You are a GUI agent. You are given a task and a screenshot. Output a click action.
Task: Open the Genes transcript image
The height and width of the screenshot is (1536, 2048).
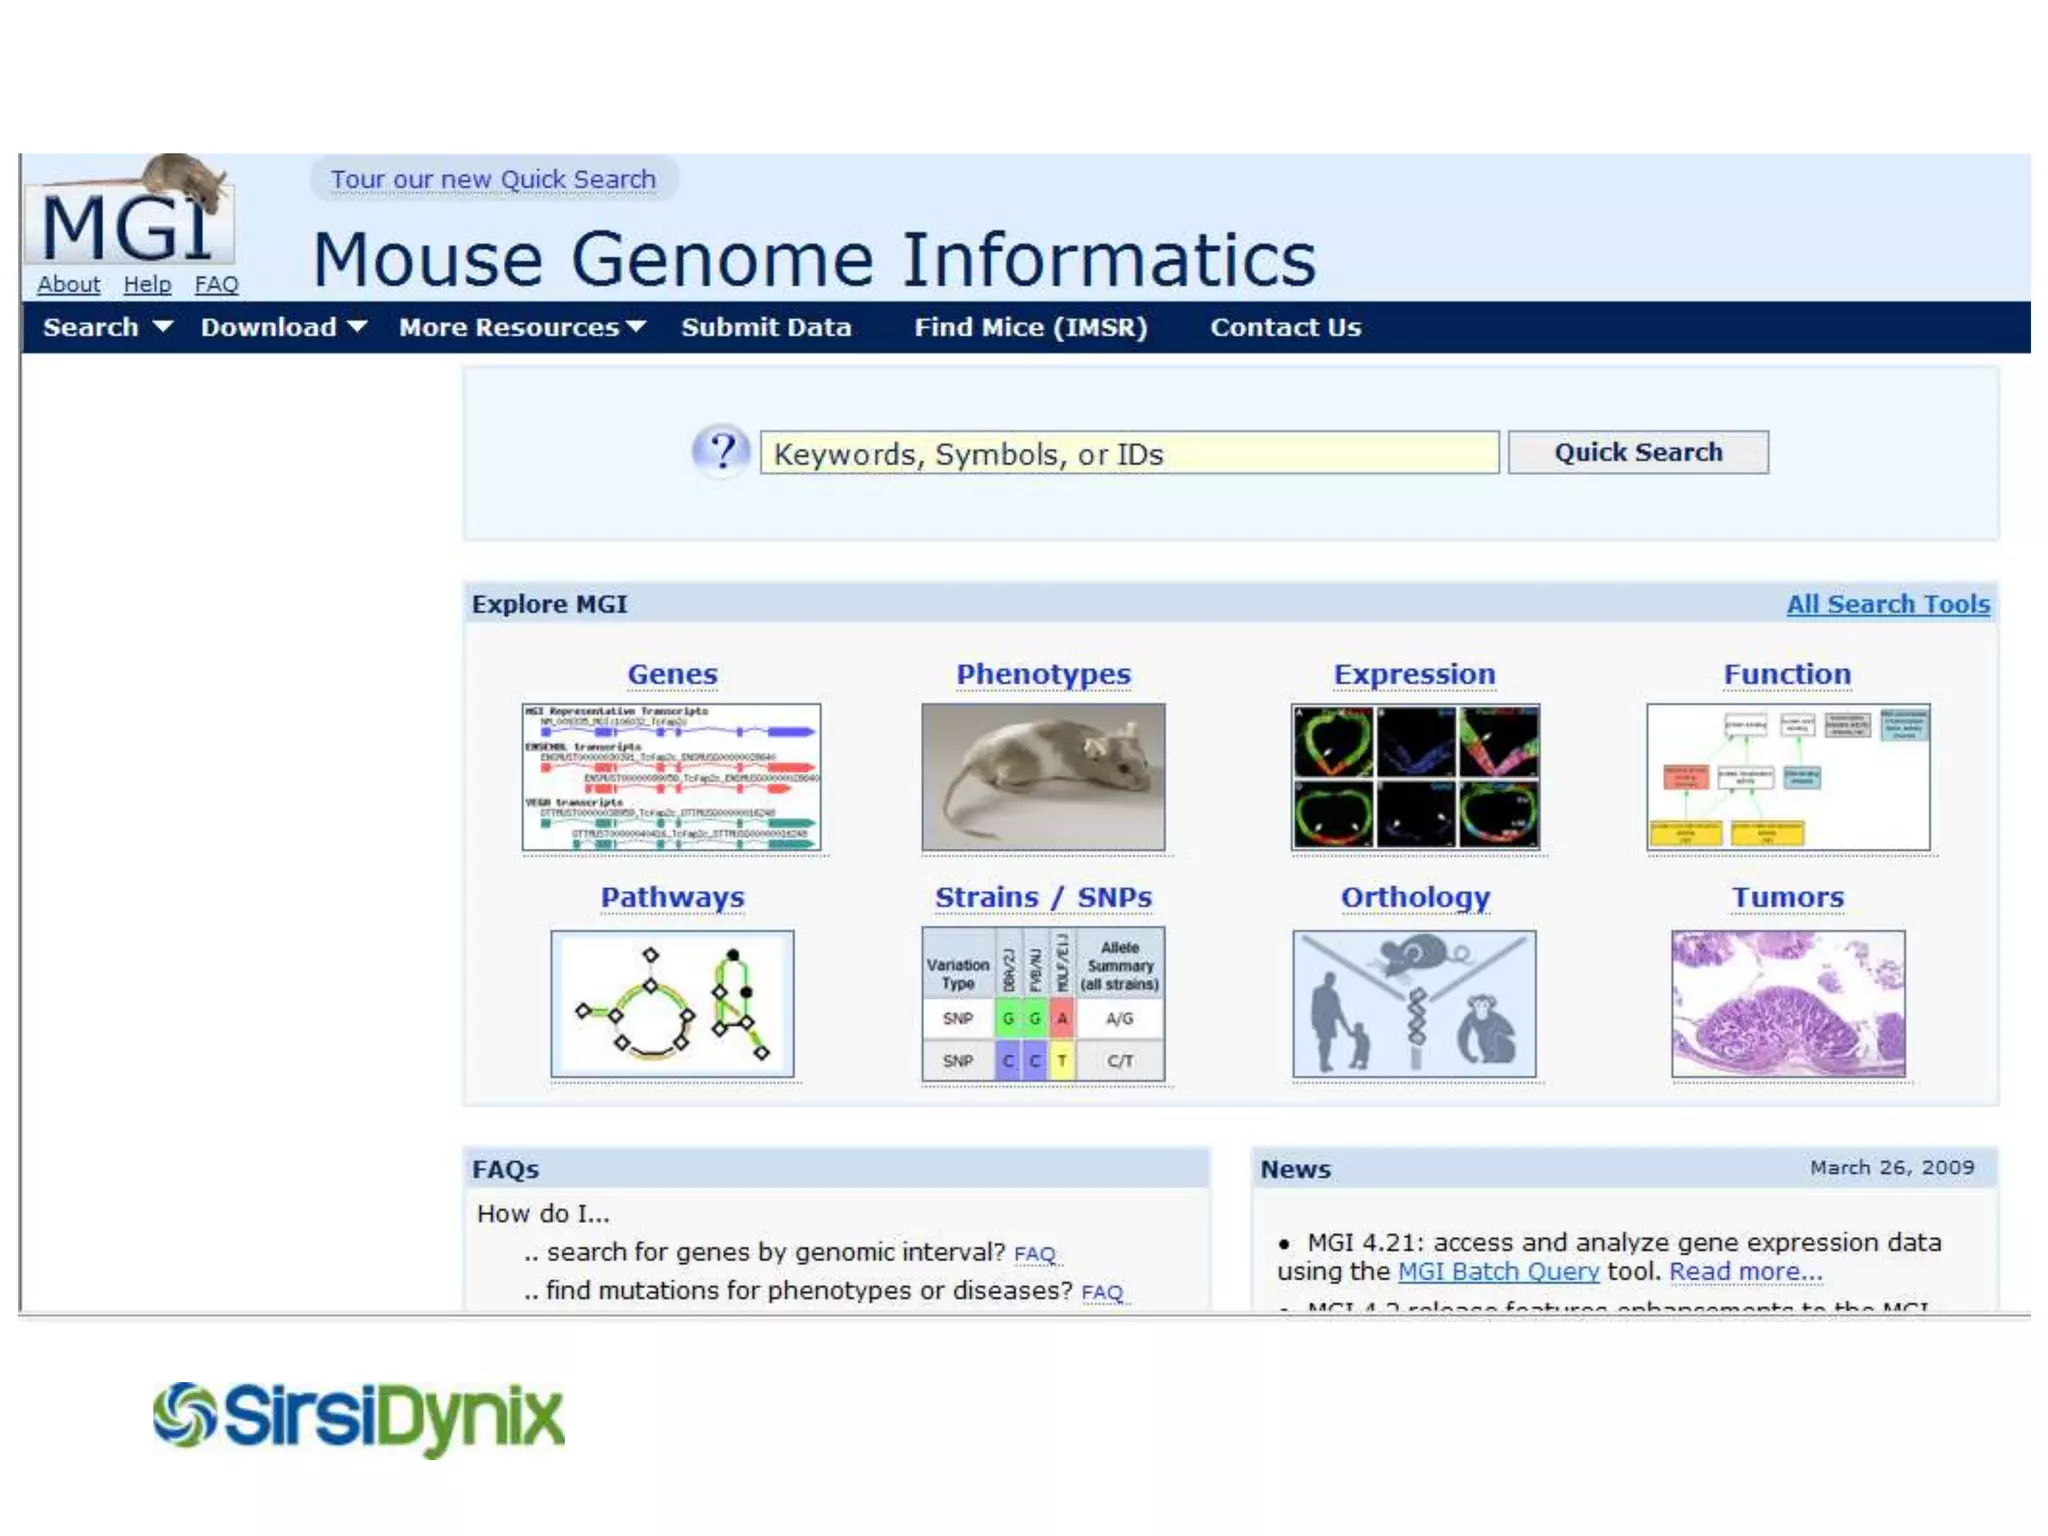pyautogui.click(x=671, y=777)
